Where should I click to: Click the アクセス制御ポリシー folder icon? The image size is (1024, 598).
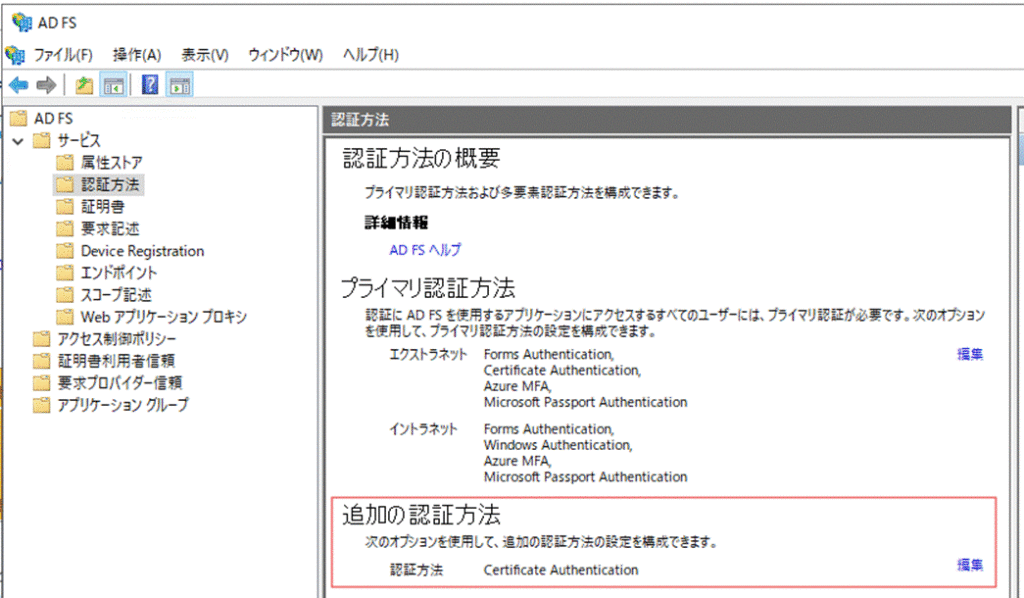[x=42, y=338]
